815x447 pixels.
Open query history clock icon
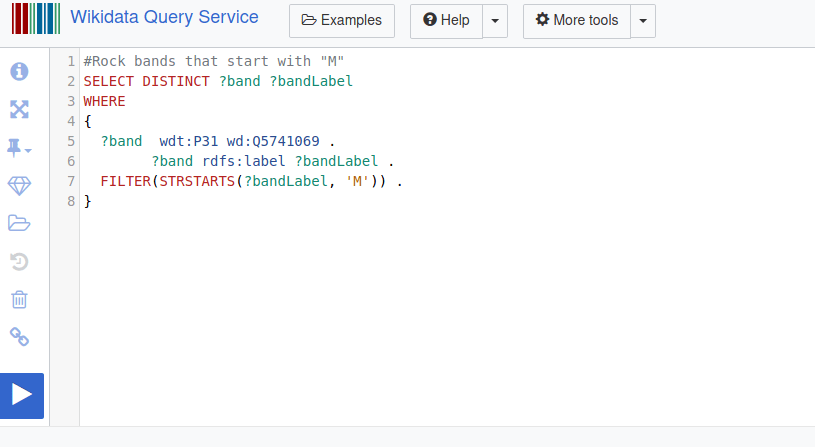coord(19,261)
